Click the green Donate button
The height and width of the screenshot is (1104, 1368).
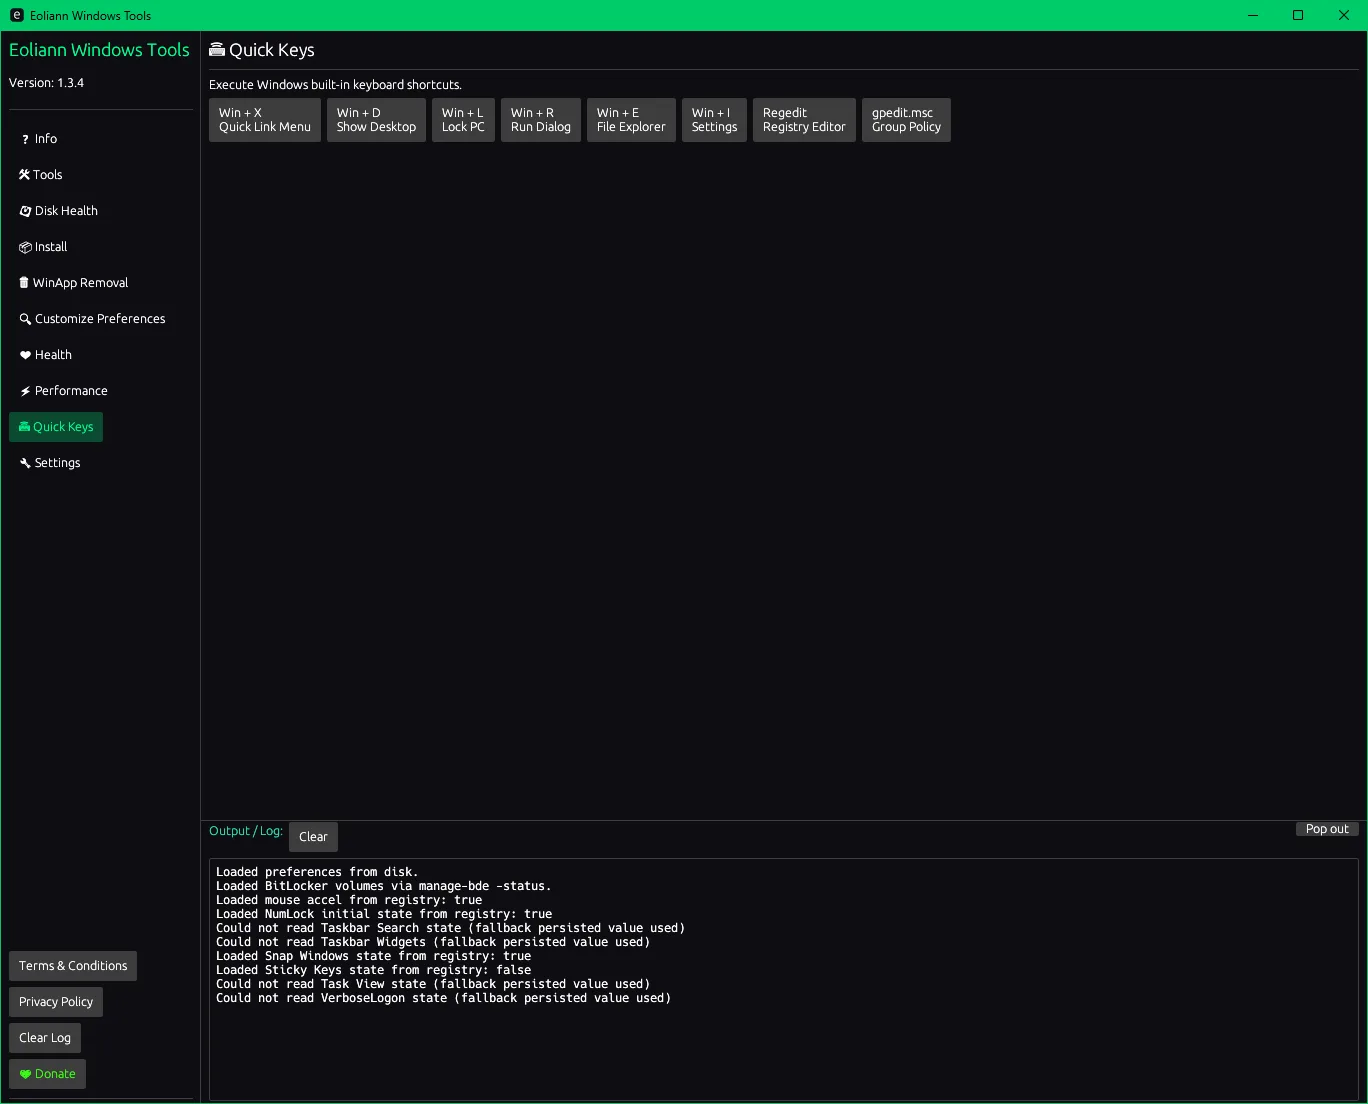(47, 1074)
